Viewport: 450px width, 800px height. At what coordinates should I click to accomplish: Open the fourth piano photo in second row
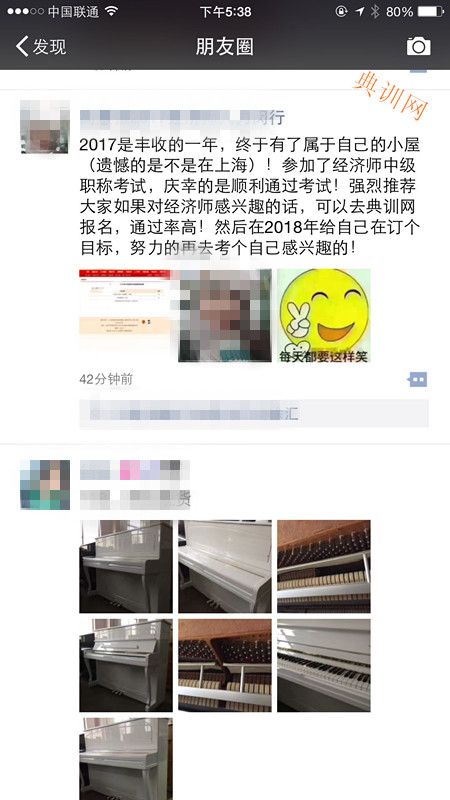pyautogui.click(x=126, y=665)
